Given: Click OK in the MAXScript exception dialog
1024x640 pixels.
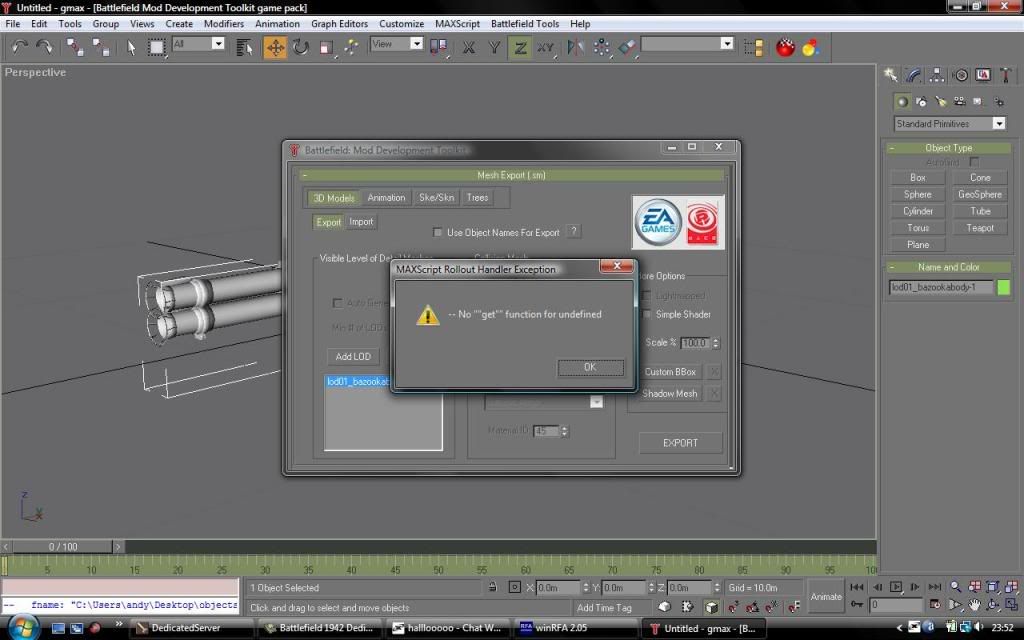Looking at the screenshot, I should point(590,367).
